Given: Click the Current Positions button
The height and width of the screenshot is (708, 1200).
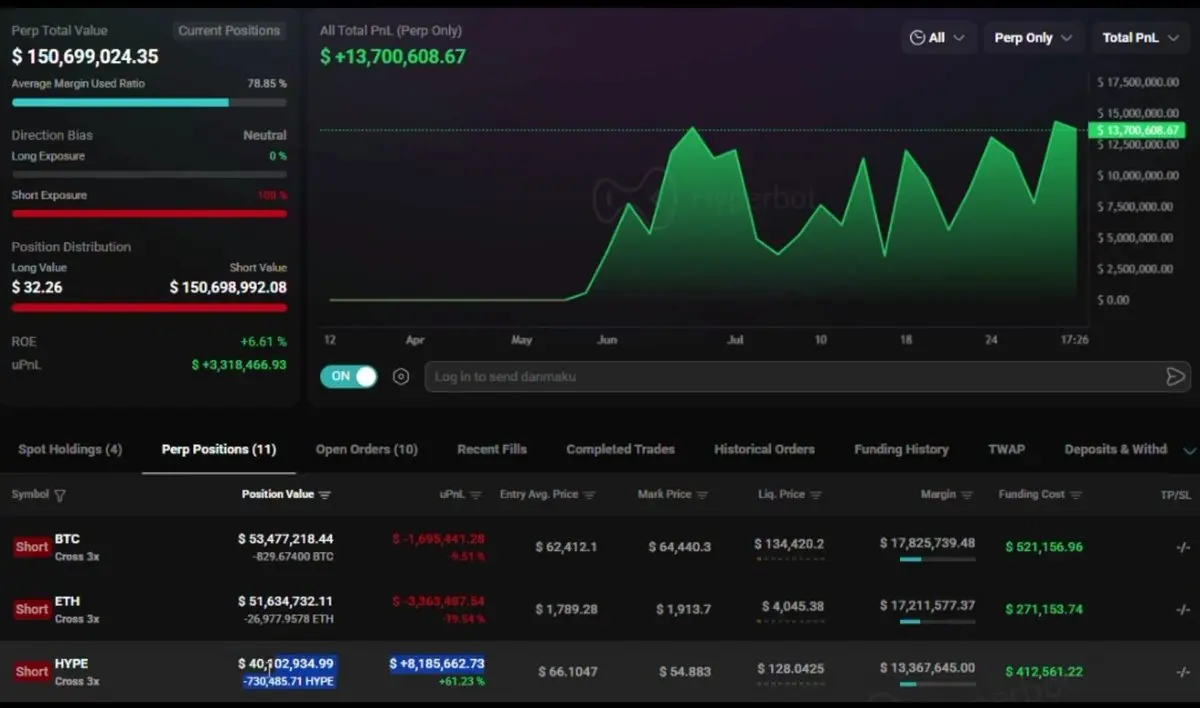Looking at the screenshot, I should coord(229,31).
